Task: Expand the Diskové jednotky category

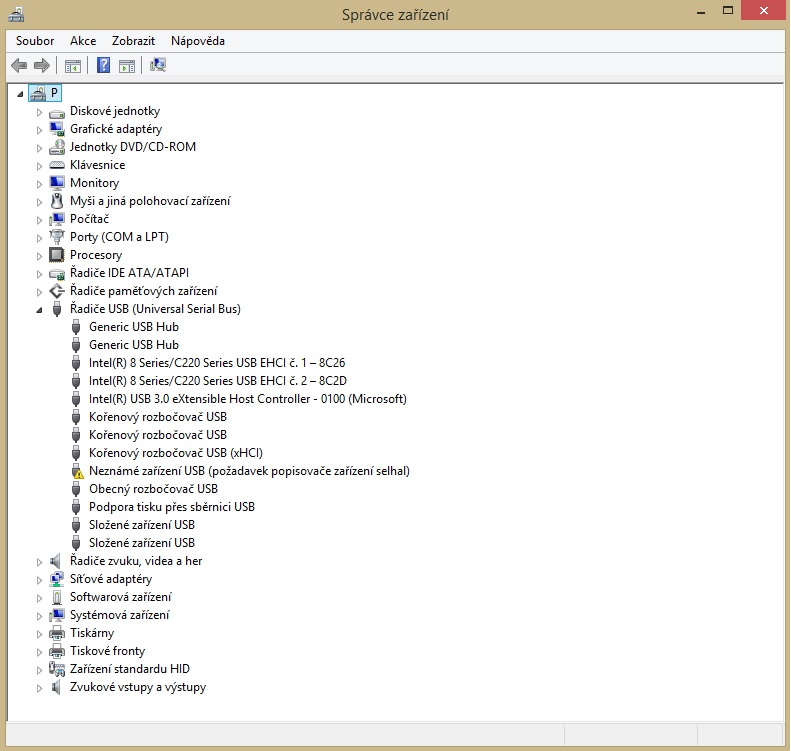Action: (x=40, y=112)
